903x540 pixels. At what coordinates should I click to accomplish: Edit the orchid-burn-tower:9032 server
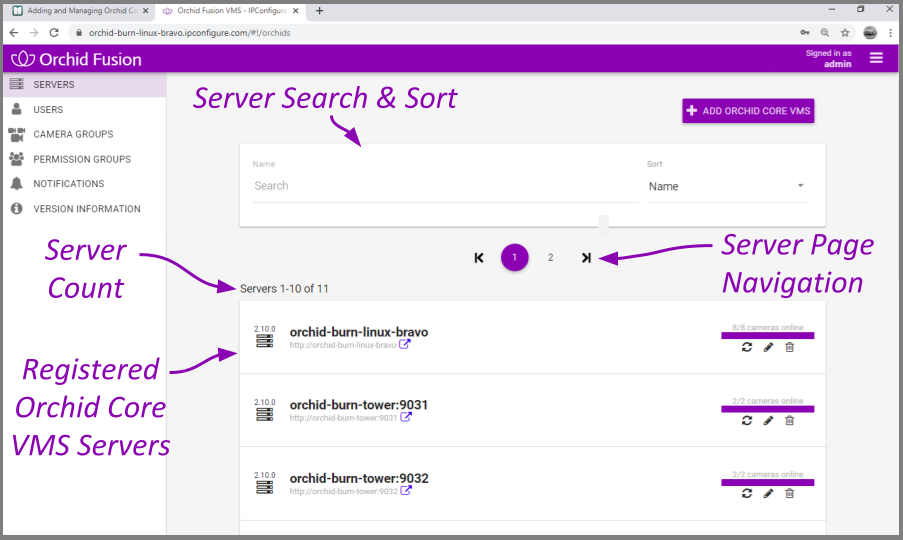pos(768,493)
